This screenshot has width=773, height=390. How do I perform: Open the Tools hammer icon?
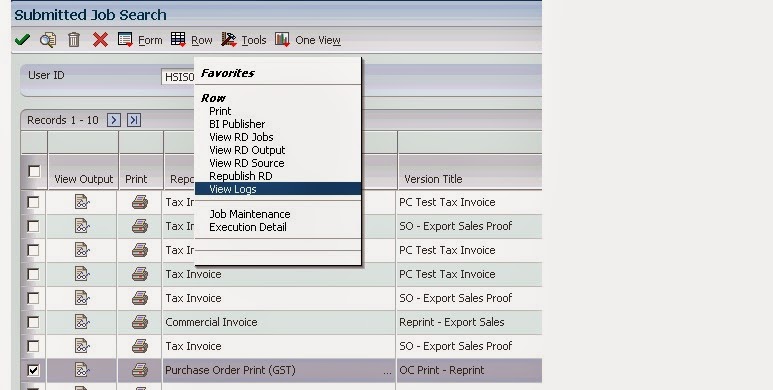[229, 39]
